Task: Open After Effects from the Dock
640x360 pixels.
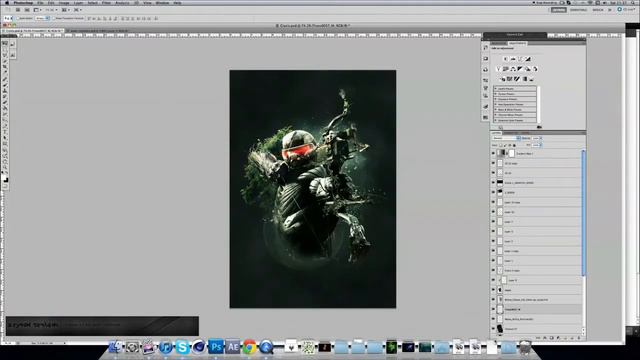Action: pos(233,347)
